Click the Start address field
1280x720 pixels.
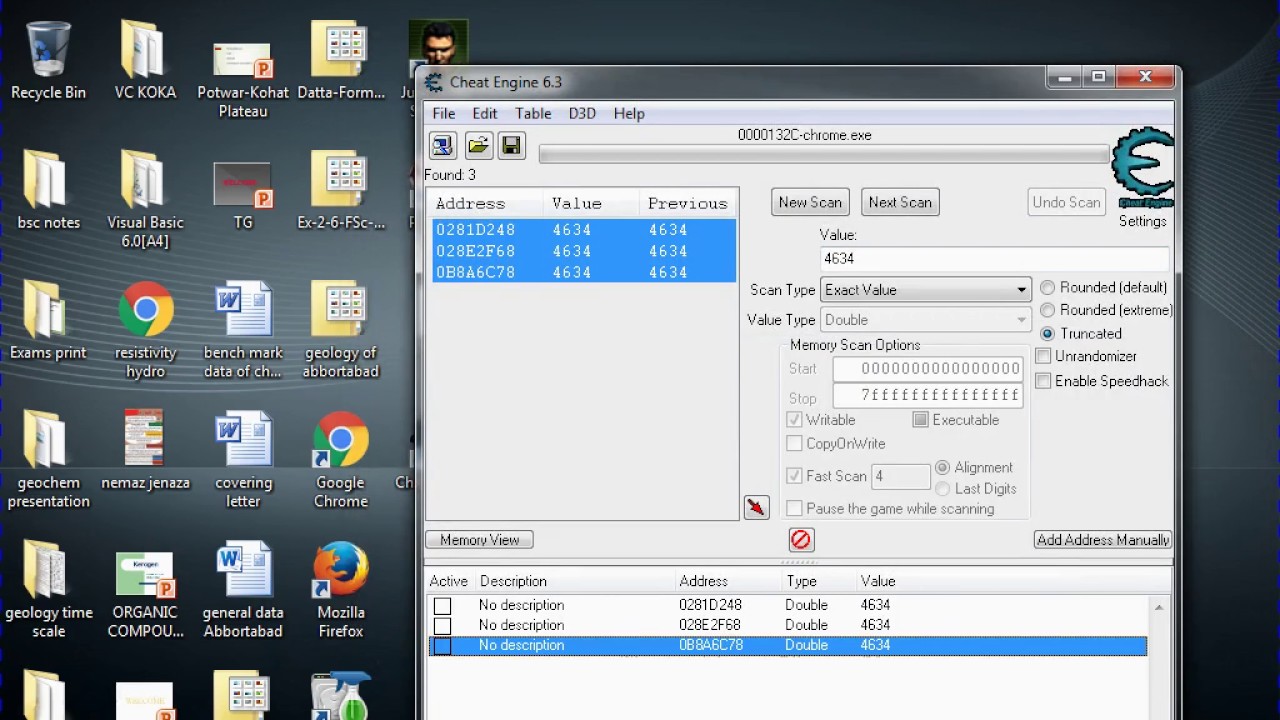(x=927, y=369)
